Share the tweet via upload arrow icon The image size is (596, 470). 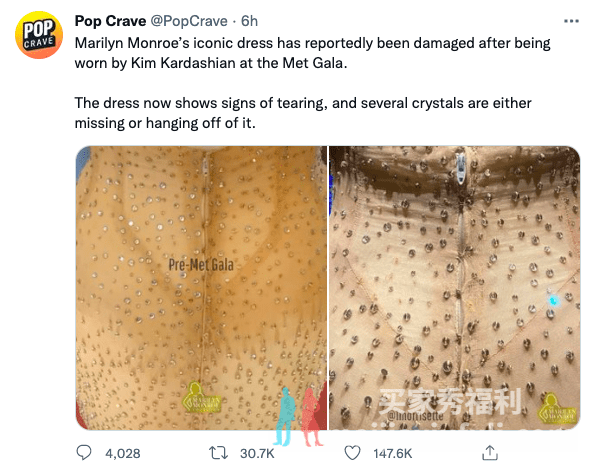tap(490, 453)
